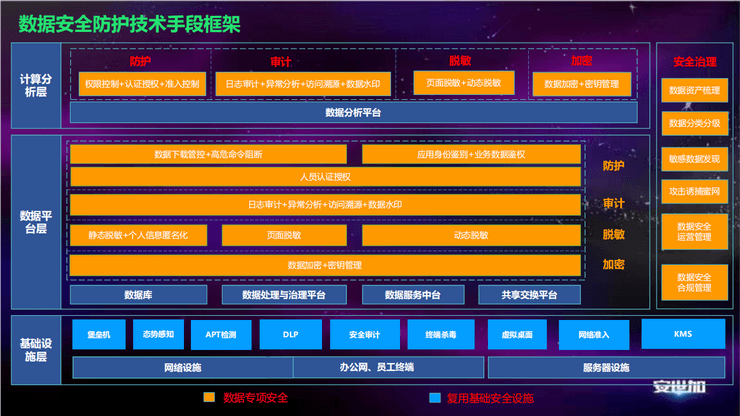Viewport: 740px width, 416px height.
Task: Click the 人员认证授权 bar
Action: (x=325, y=177)
